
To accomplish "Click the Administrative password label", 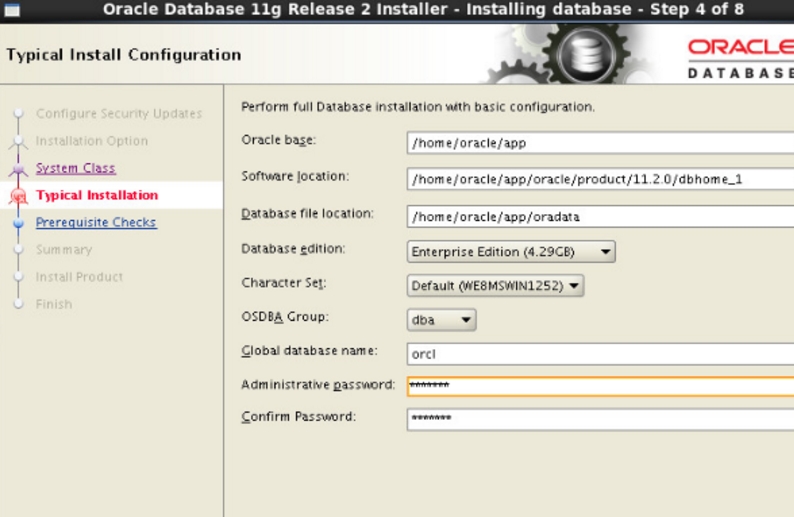I will coord(318,385).
